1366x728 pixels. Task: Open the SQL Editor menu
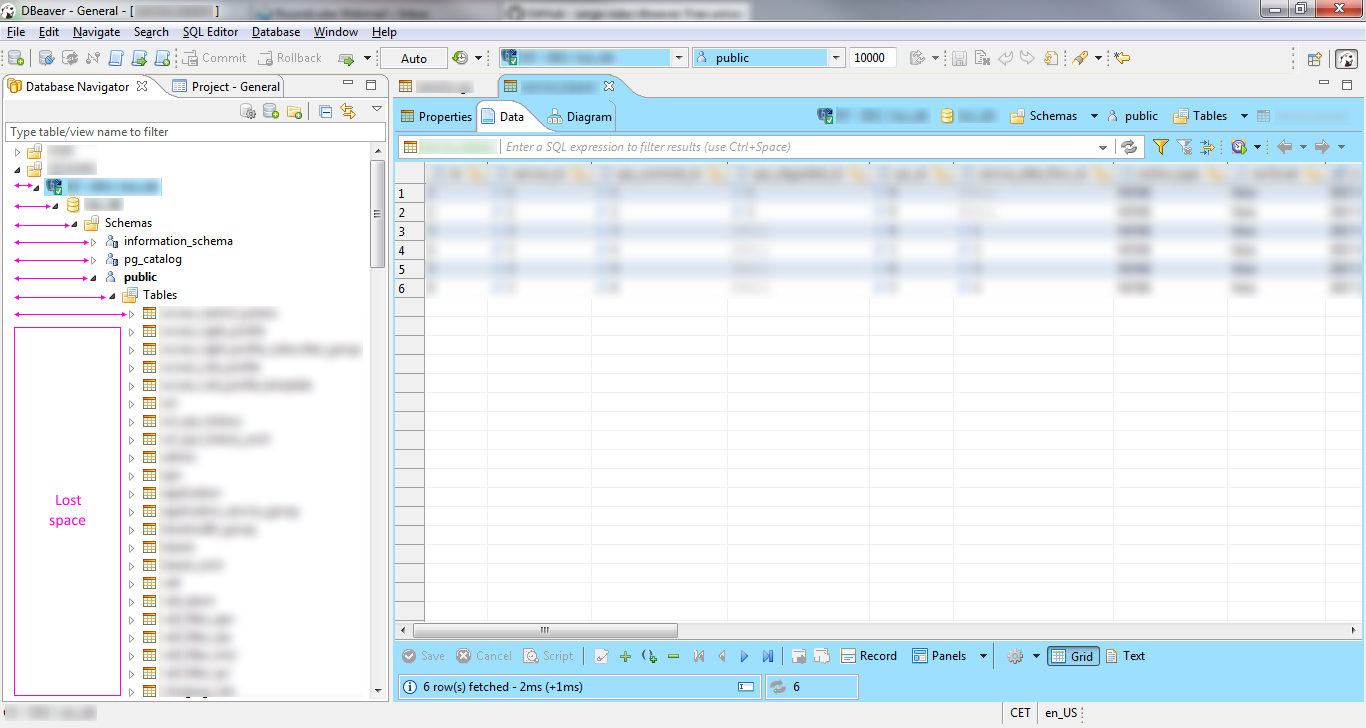pos(210,31)
